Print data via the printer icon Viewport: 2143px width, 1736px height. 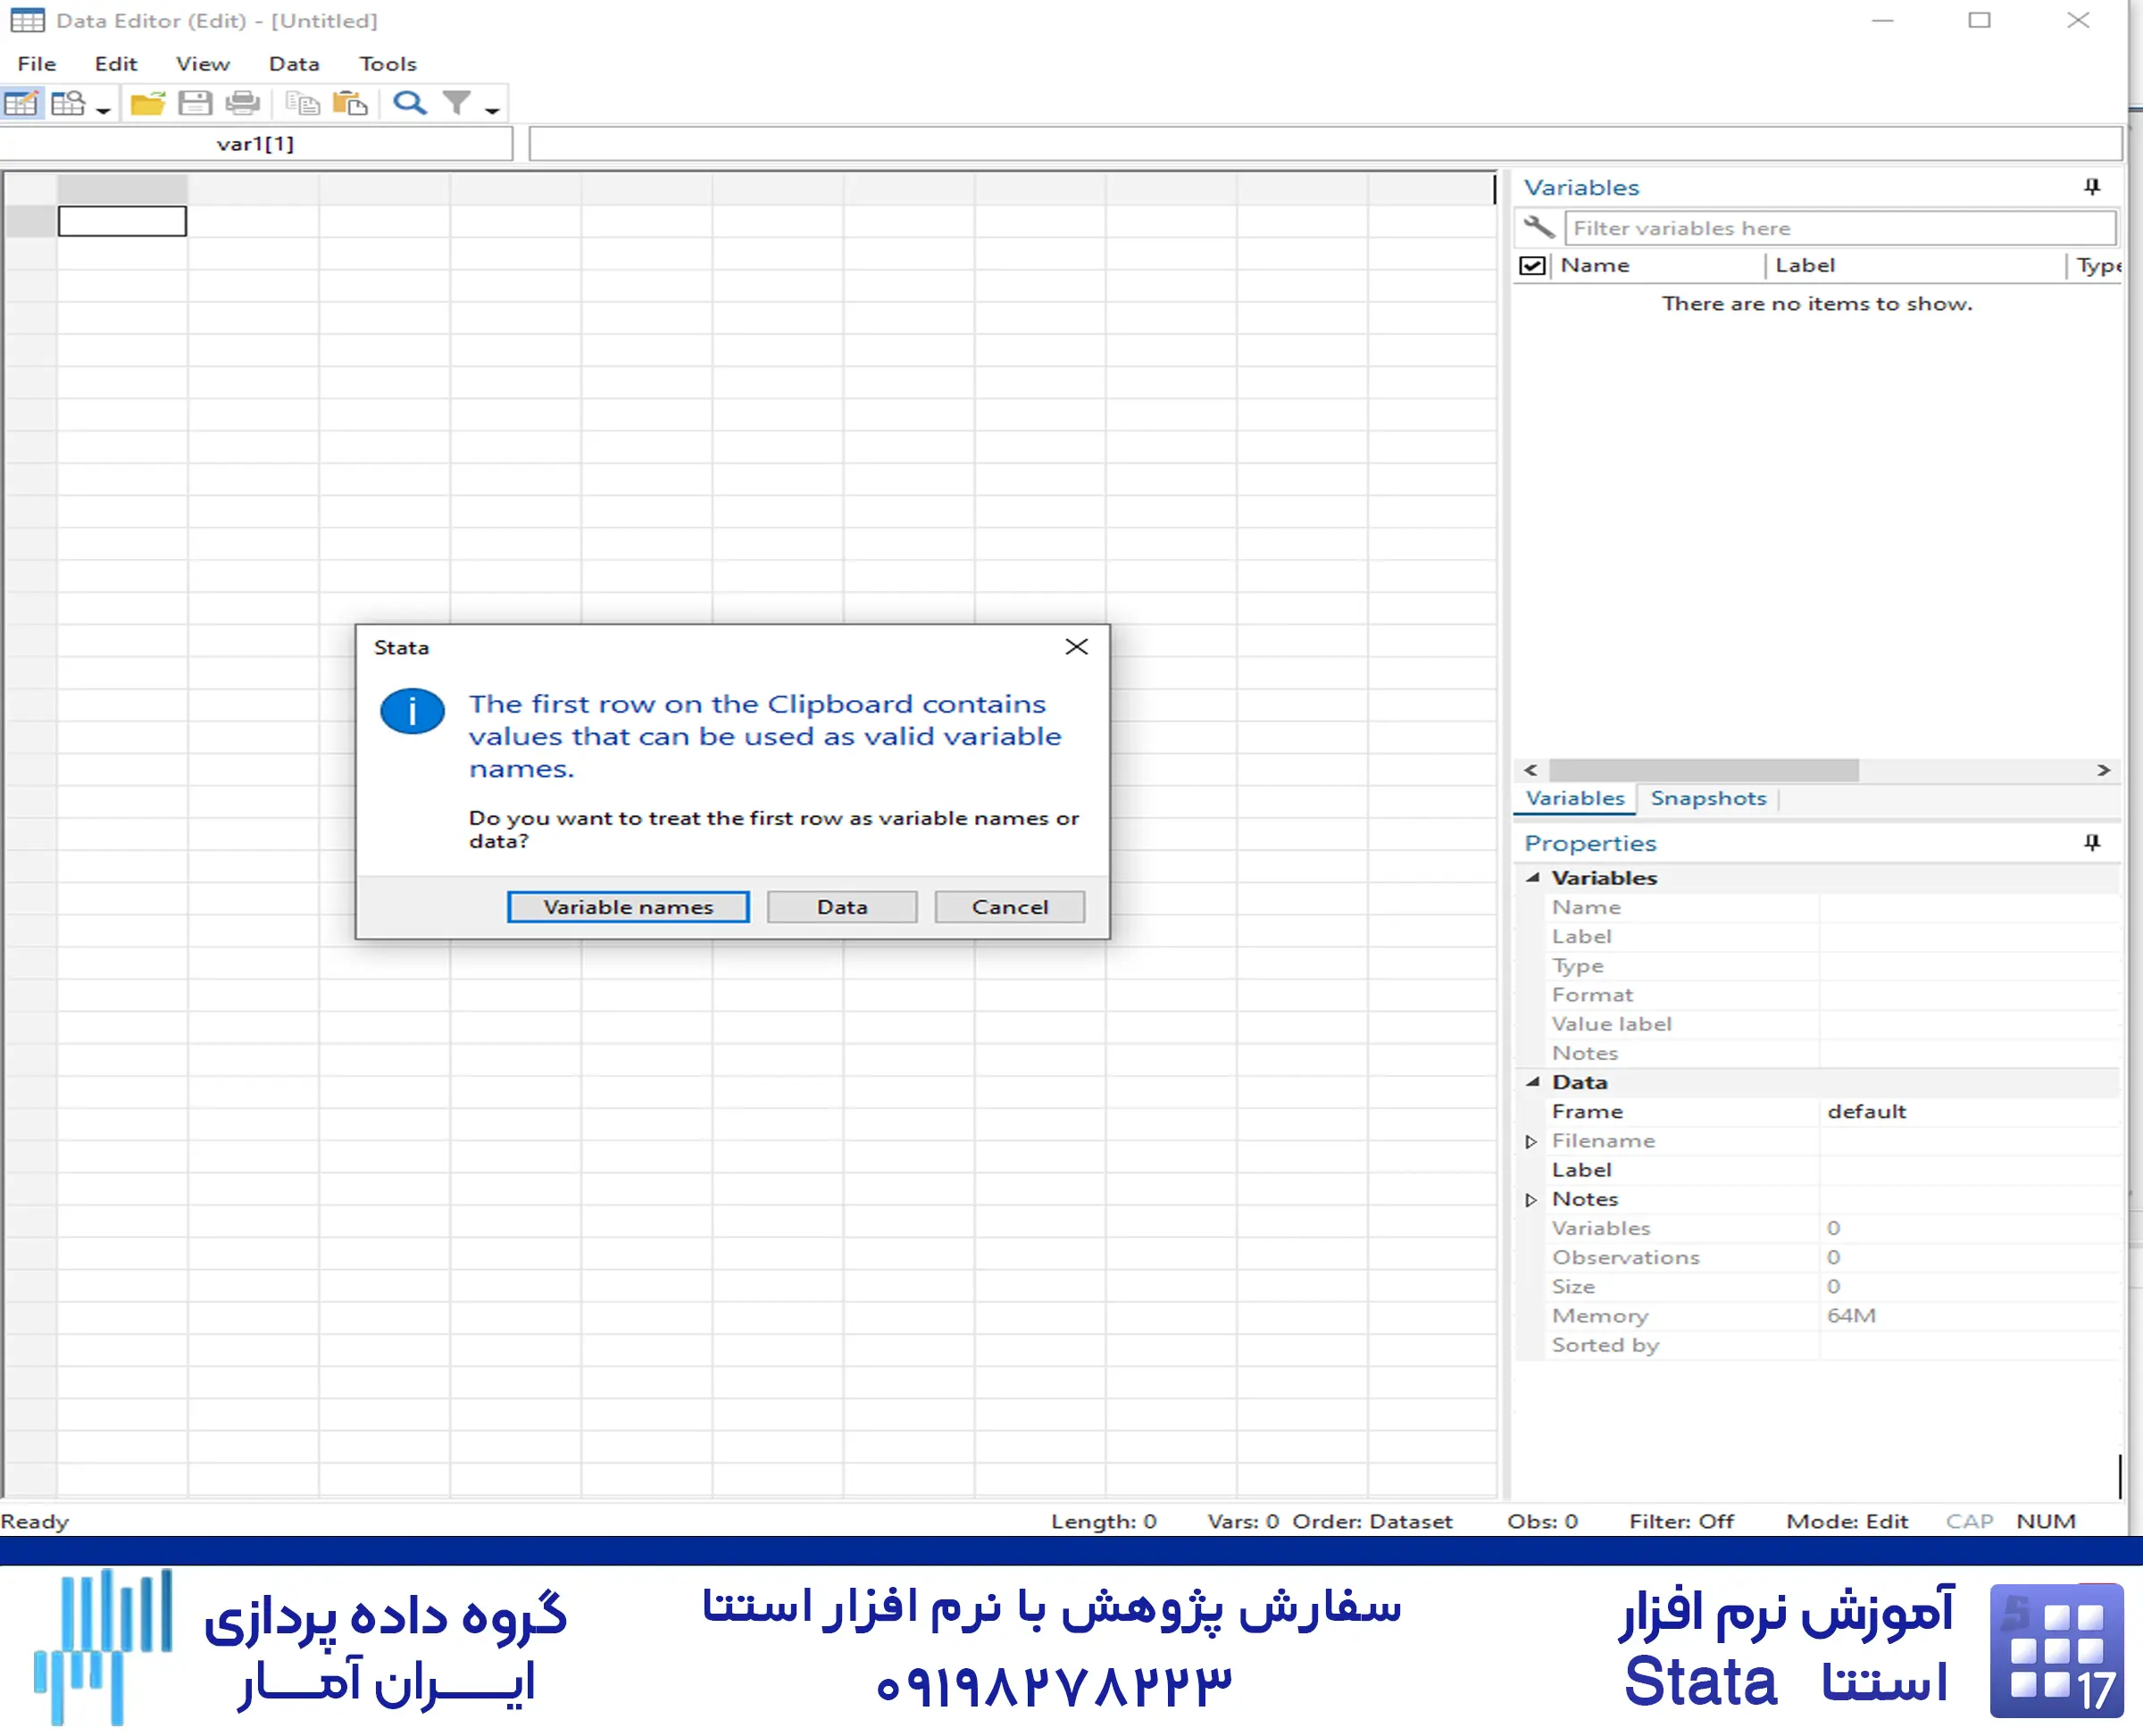[x=244, y=102]
